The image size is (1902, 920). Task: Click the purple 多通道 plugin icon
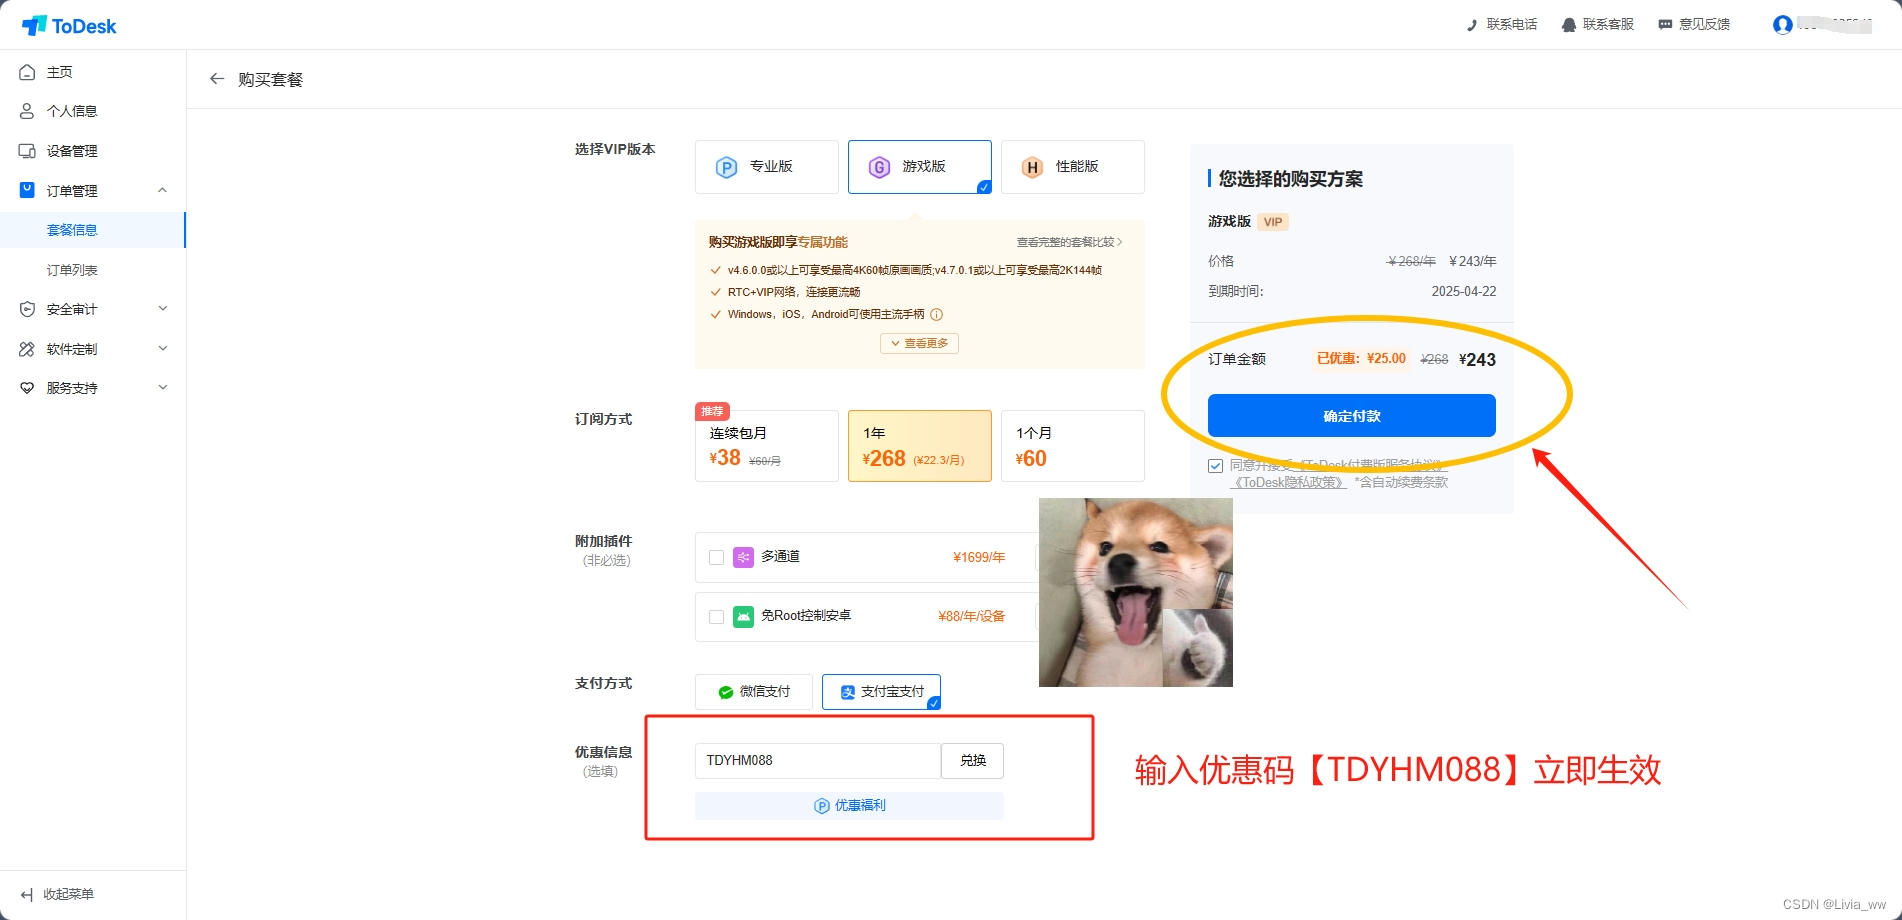[x=743, y=557]
